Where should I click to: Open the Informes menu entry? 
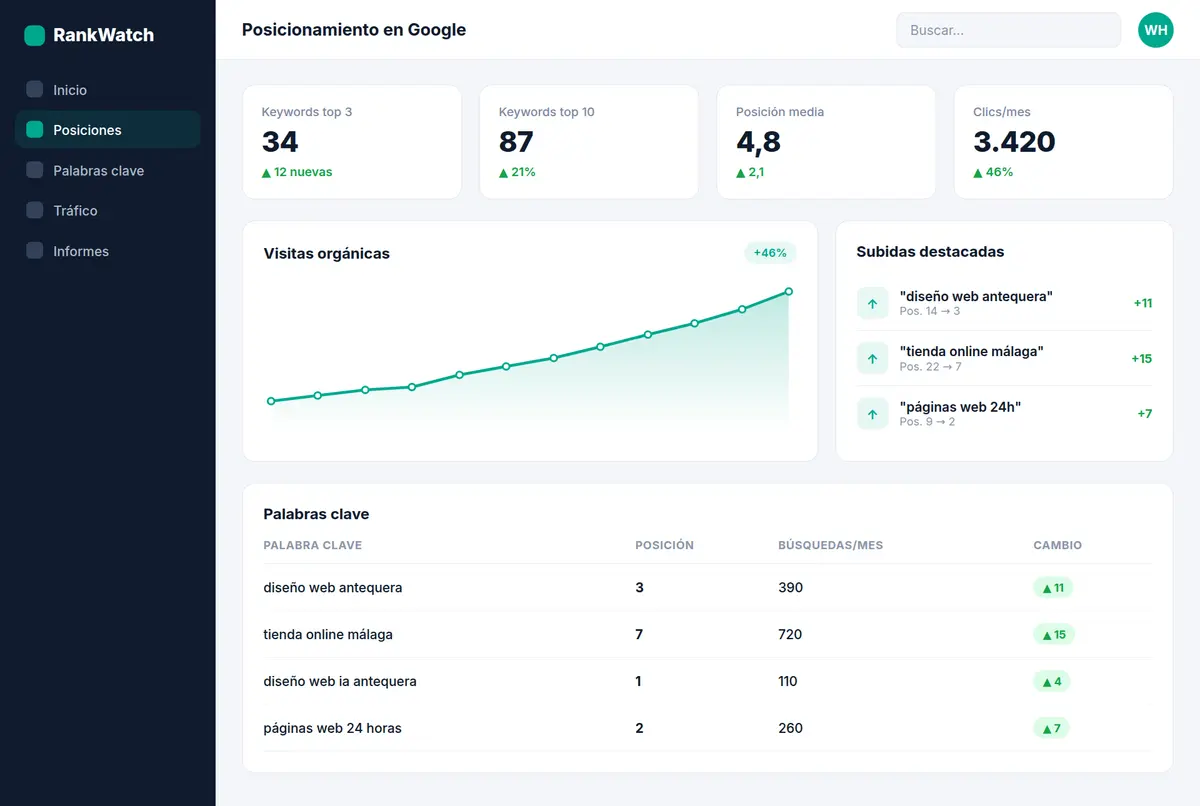[108, 251]
